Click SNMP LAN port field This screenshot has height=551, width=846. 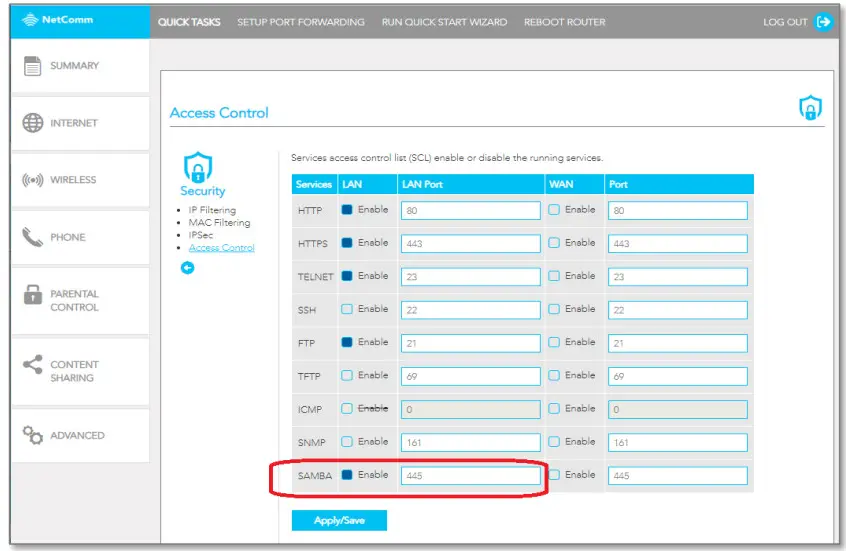[470, 443]
